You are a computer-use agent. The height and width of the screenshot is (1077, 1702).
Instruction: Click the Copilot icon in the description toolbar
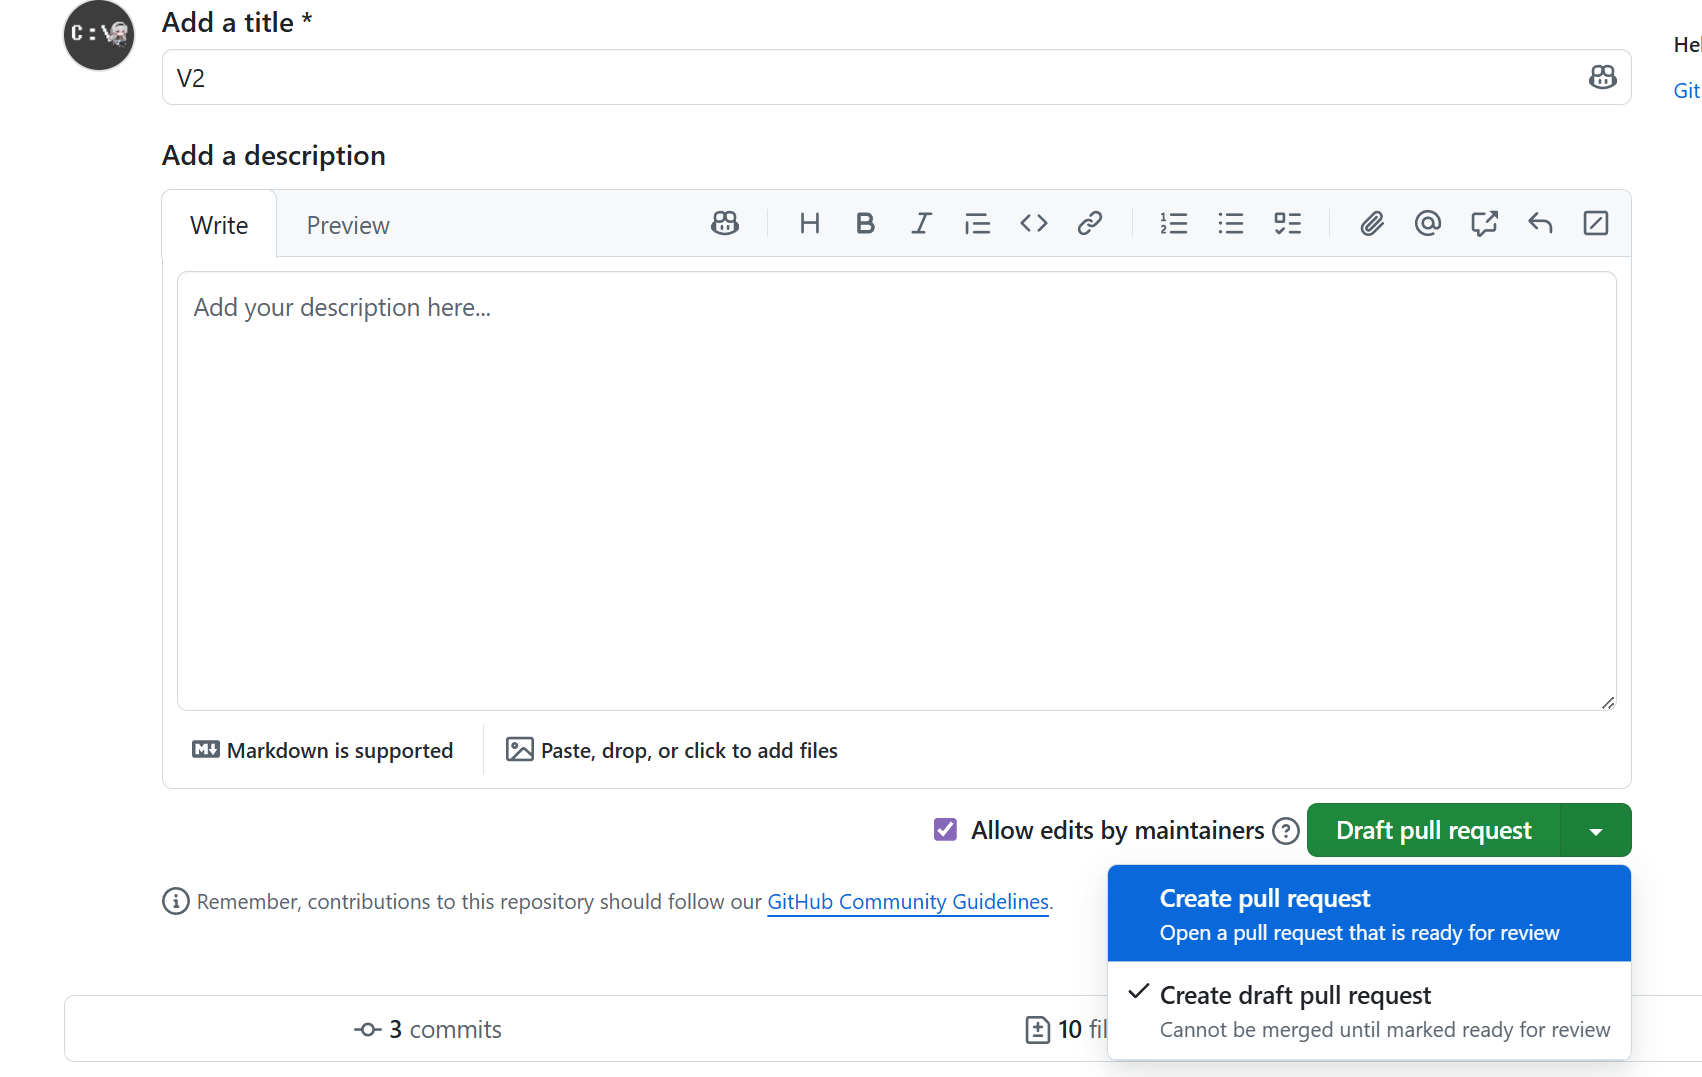(x=724, y=223)
